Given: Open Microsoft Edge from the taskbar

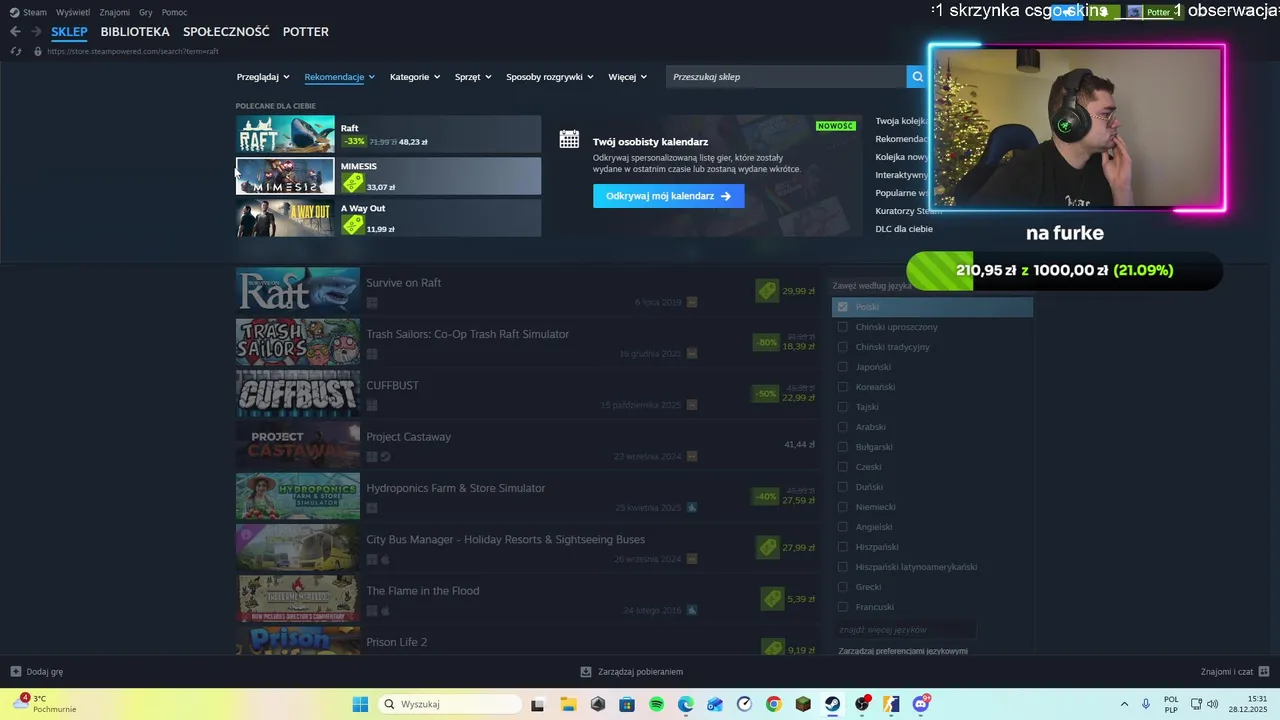Looking at the screenshot, I should click(x=686, y=704).
